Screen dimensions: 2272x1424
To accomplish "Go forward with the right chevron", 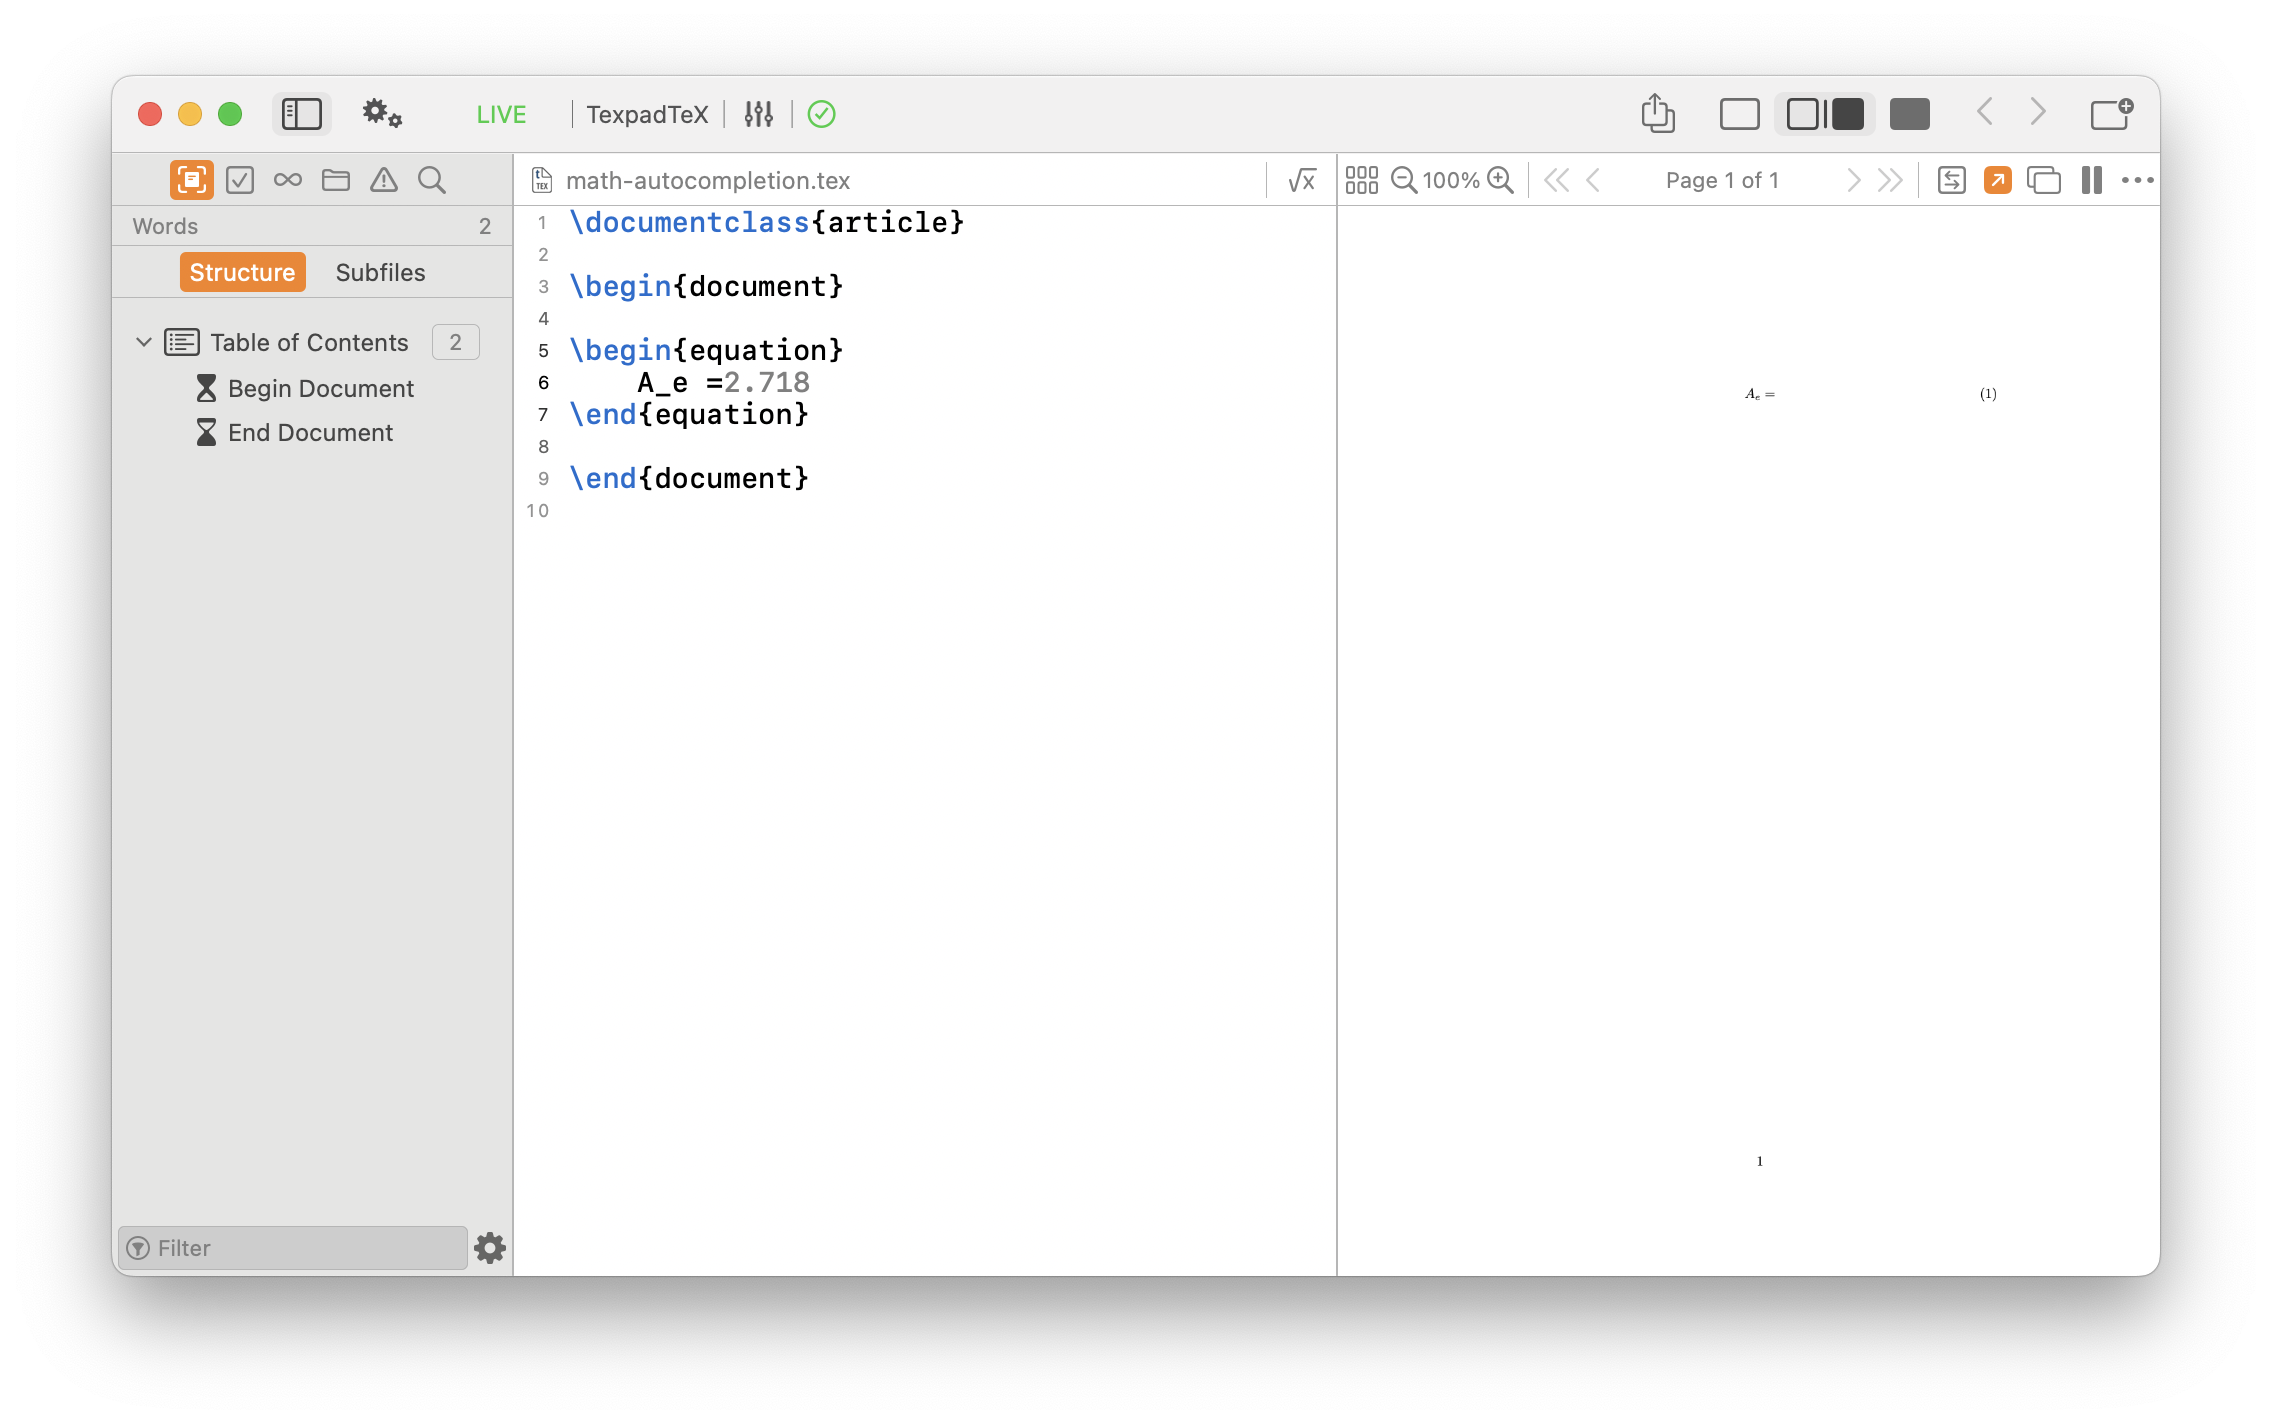I will pos(2038,112).
